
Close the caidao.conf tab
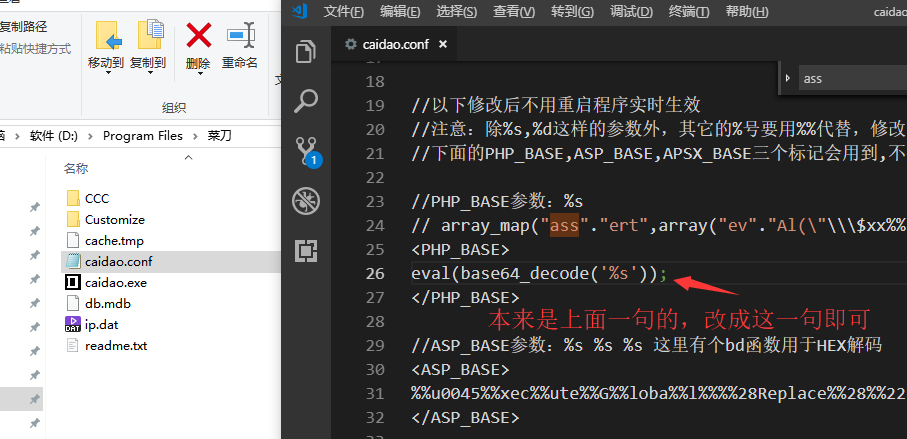(443, 44)
